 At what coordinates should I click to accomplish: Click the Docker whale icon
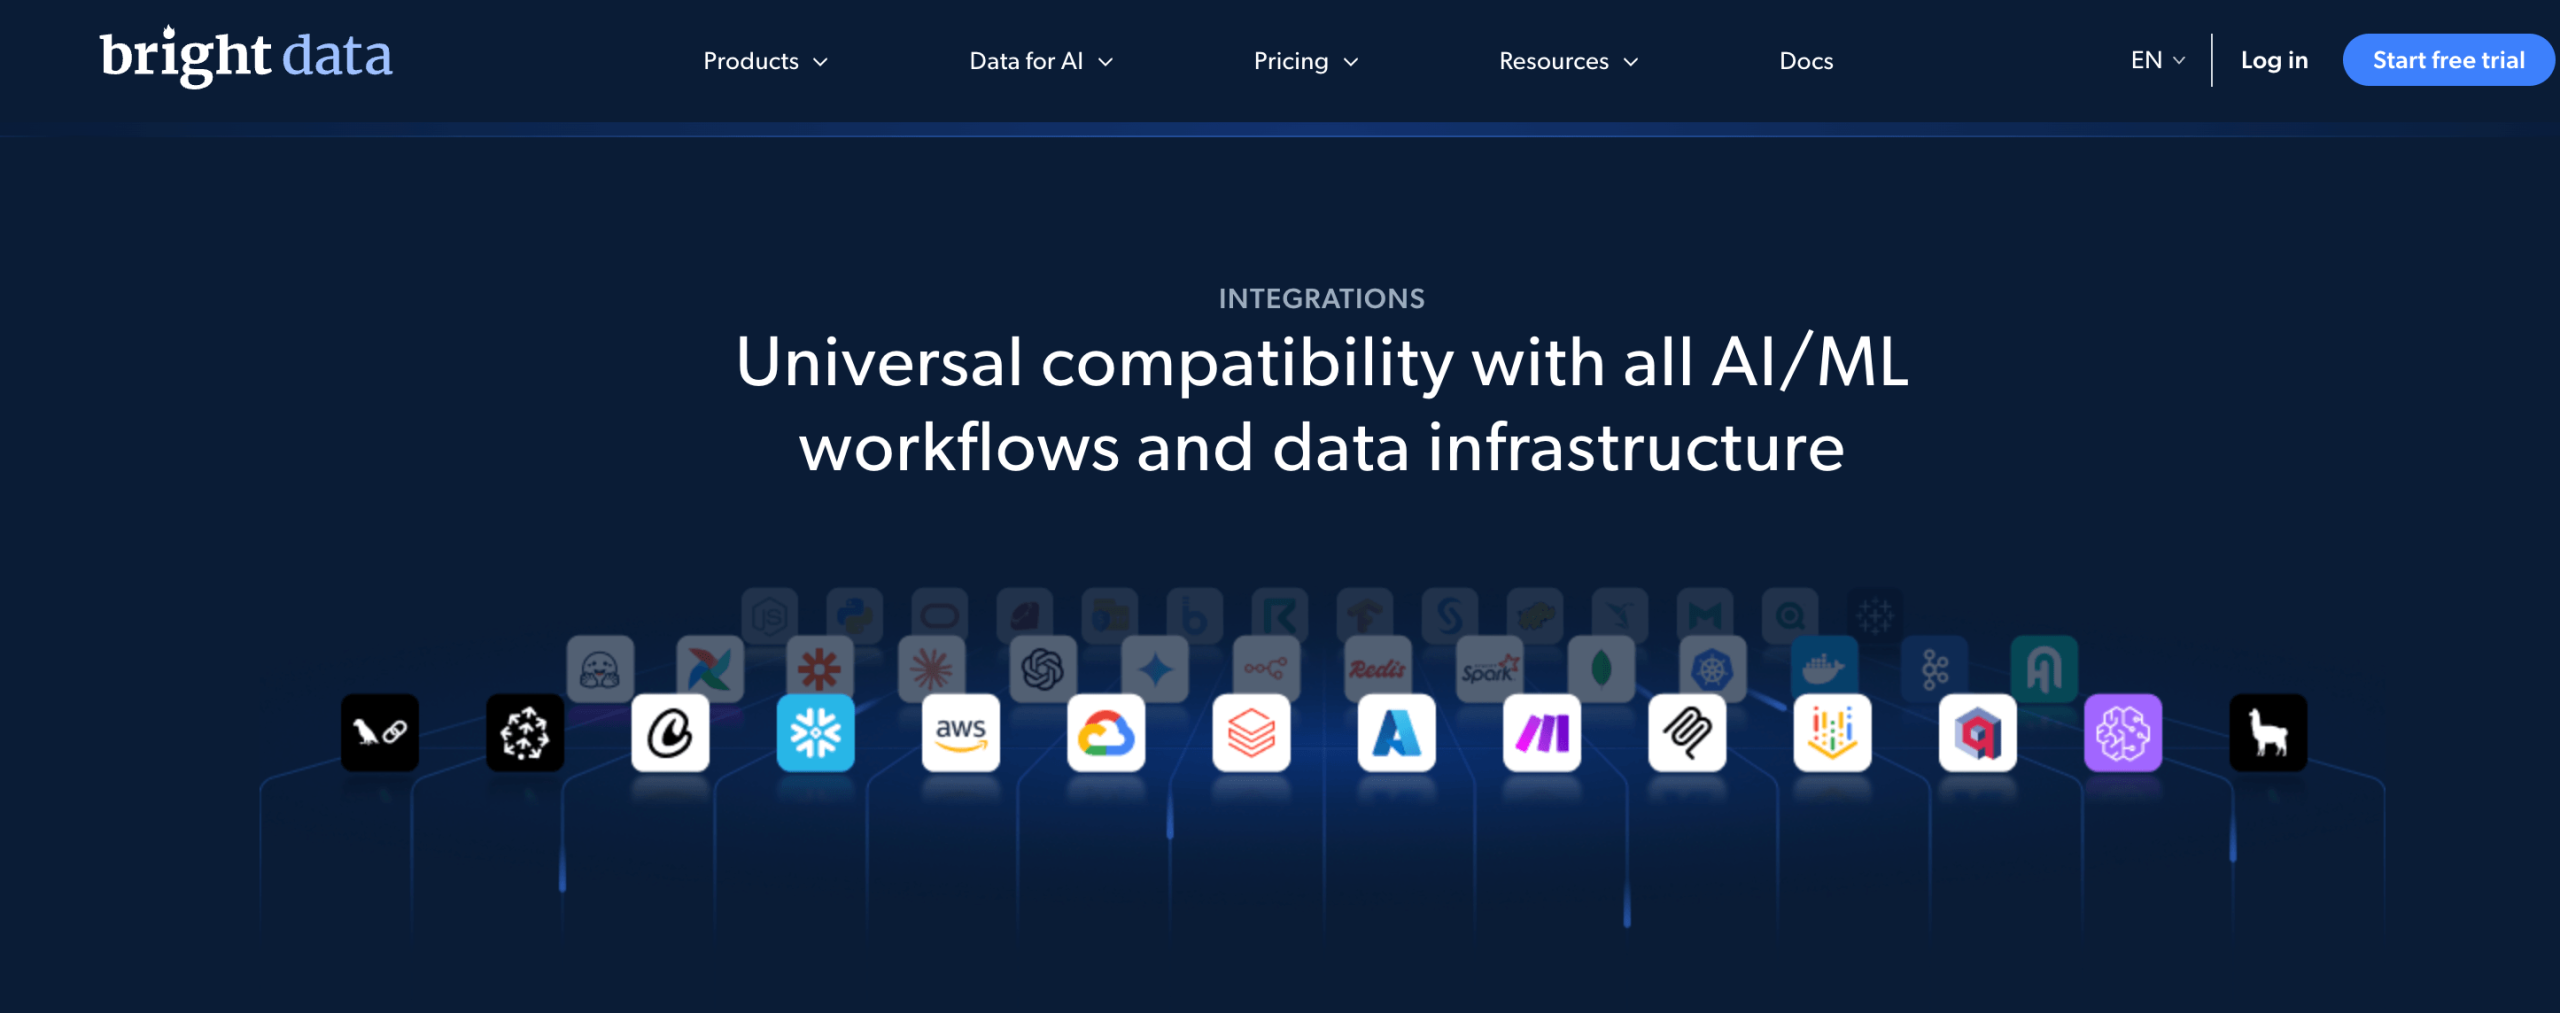(1824, 669)
